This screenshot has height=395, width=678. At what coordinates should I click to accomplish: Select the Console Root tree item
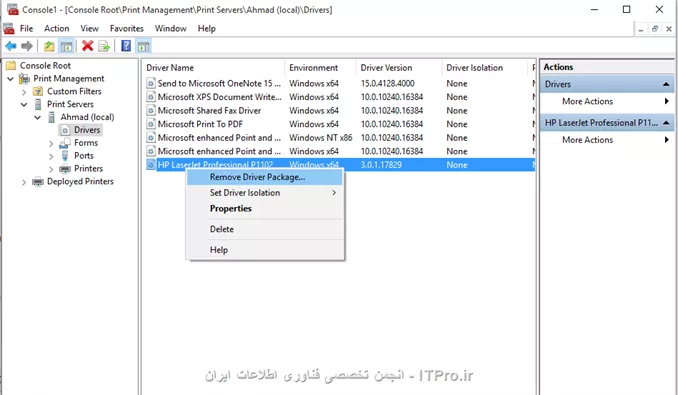point(45,66)
